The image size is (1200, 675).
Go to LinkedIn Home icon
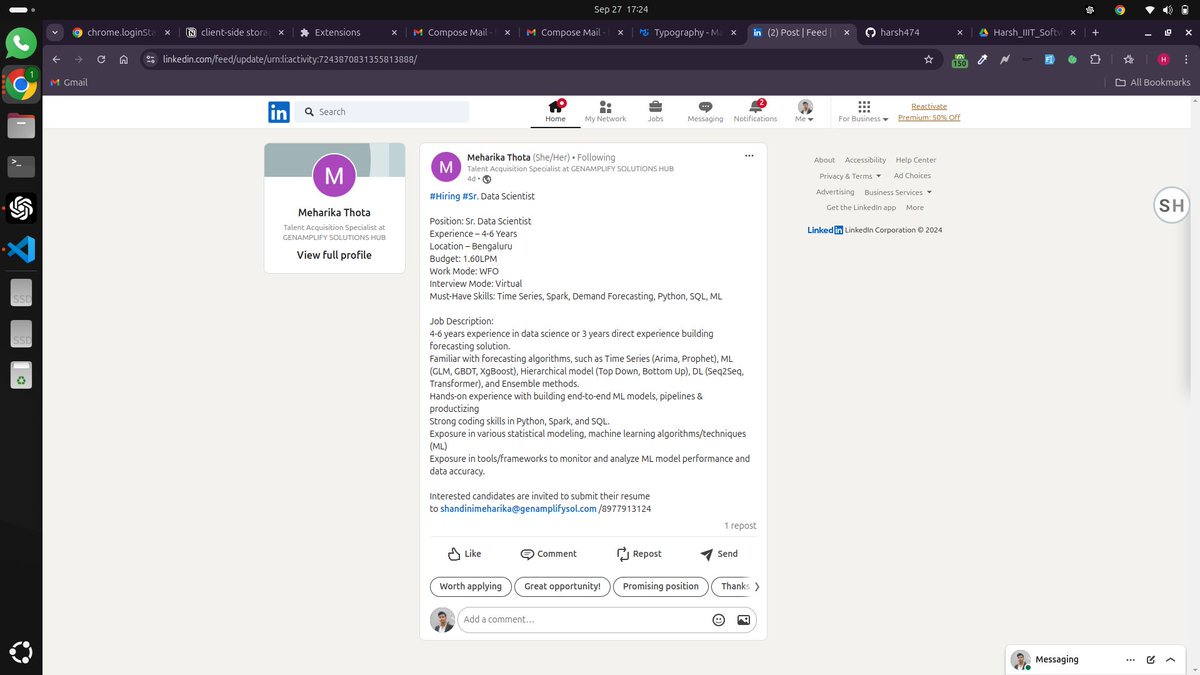555,111
